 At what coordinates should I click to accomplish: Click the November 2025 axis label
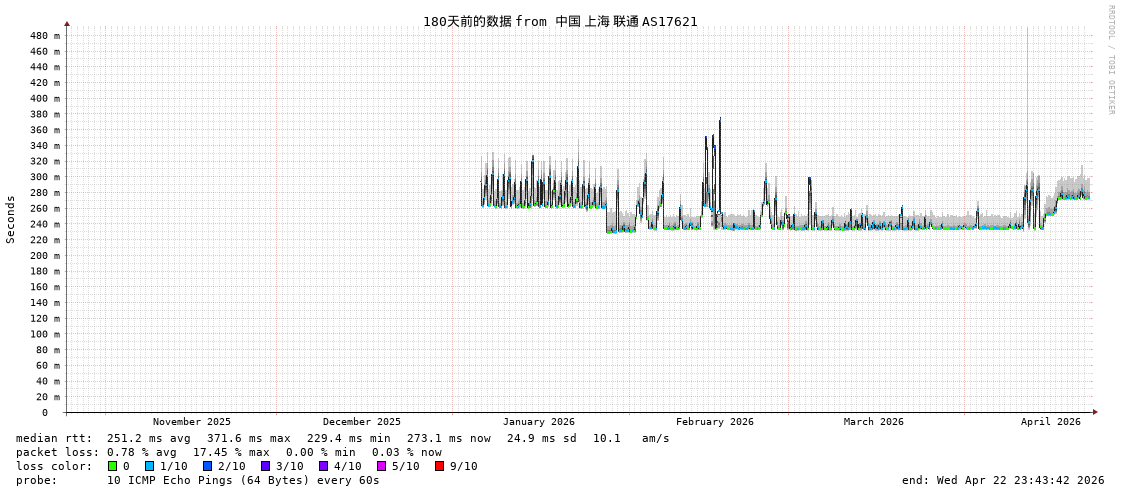(192, 422)
